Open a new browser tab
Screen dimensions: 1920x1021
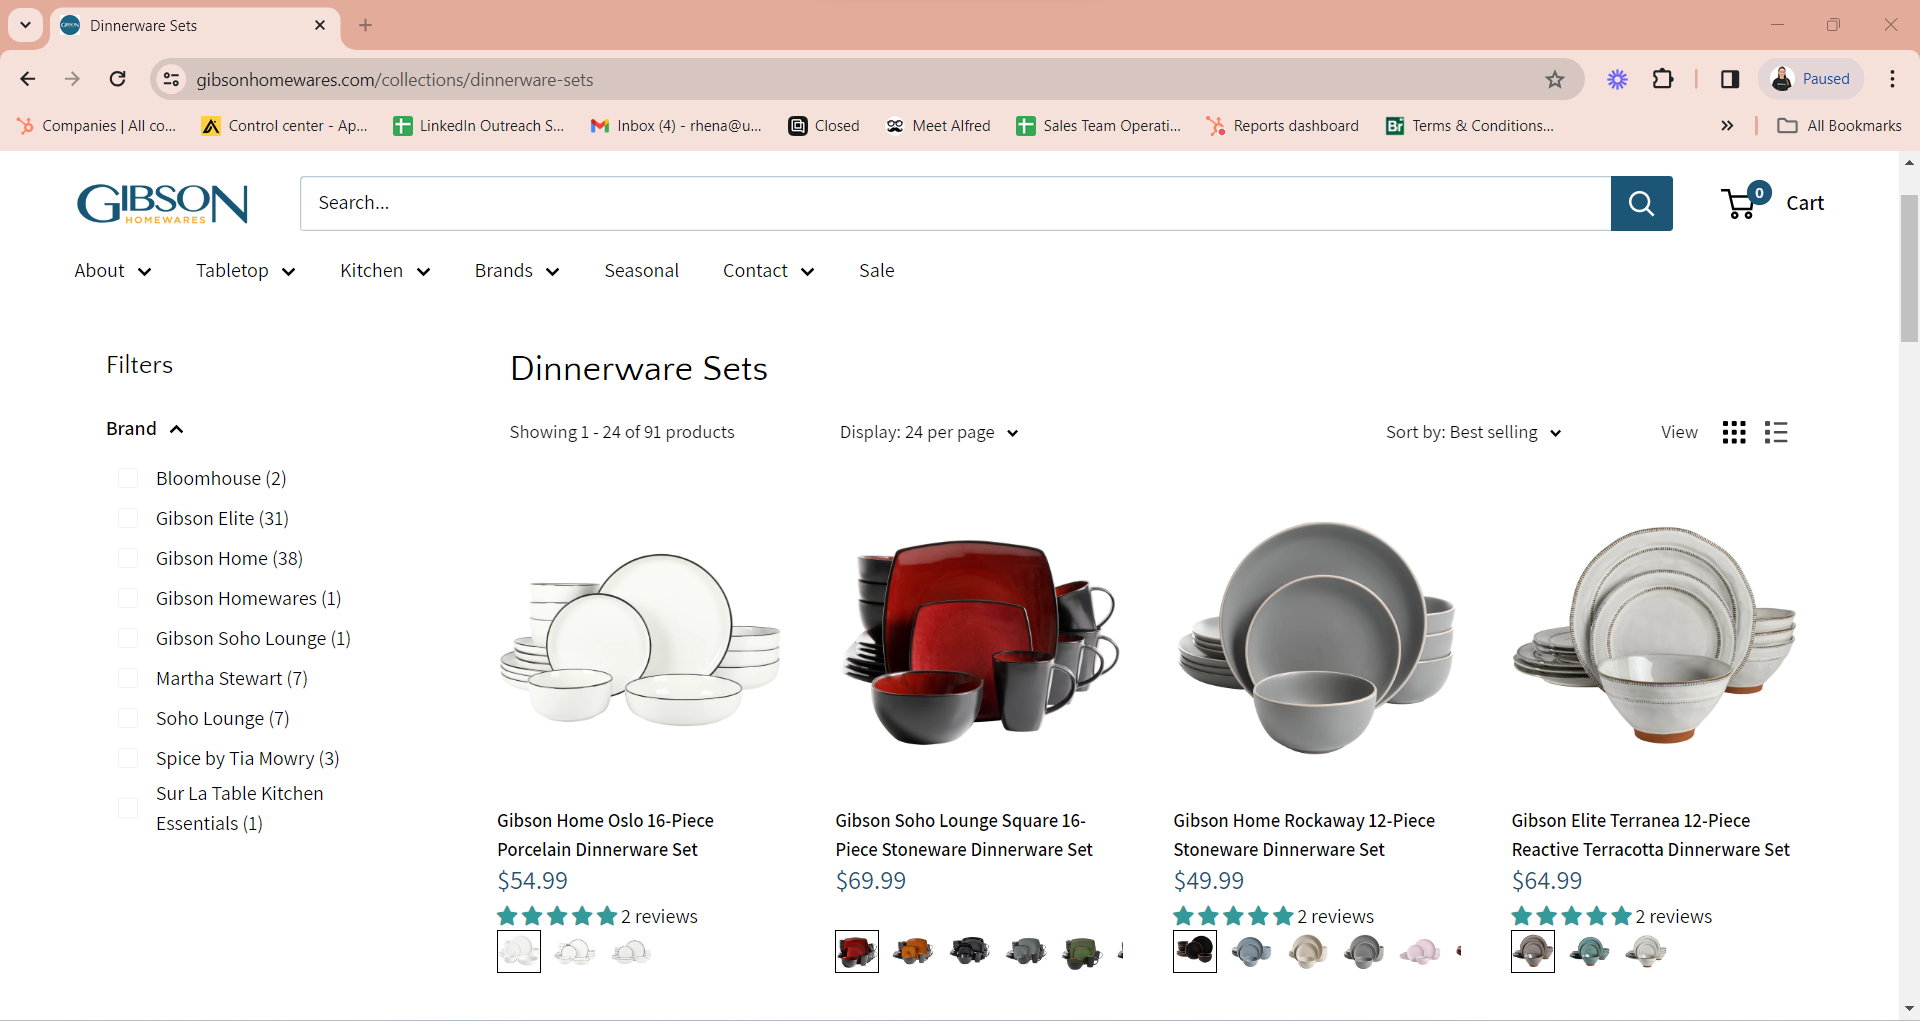coord(366,25)
